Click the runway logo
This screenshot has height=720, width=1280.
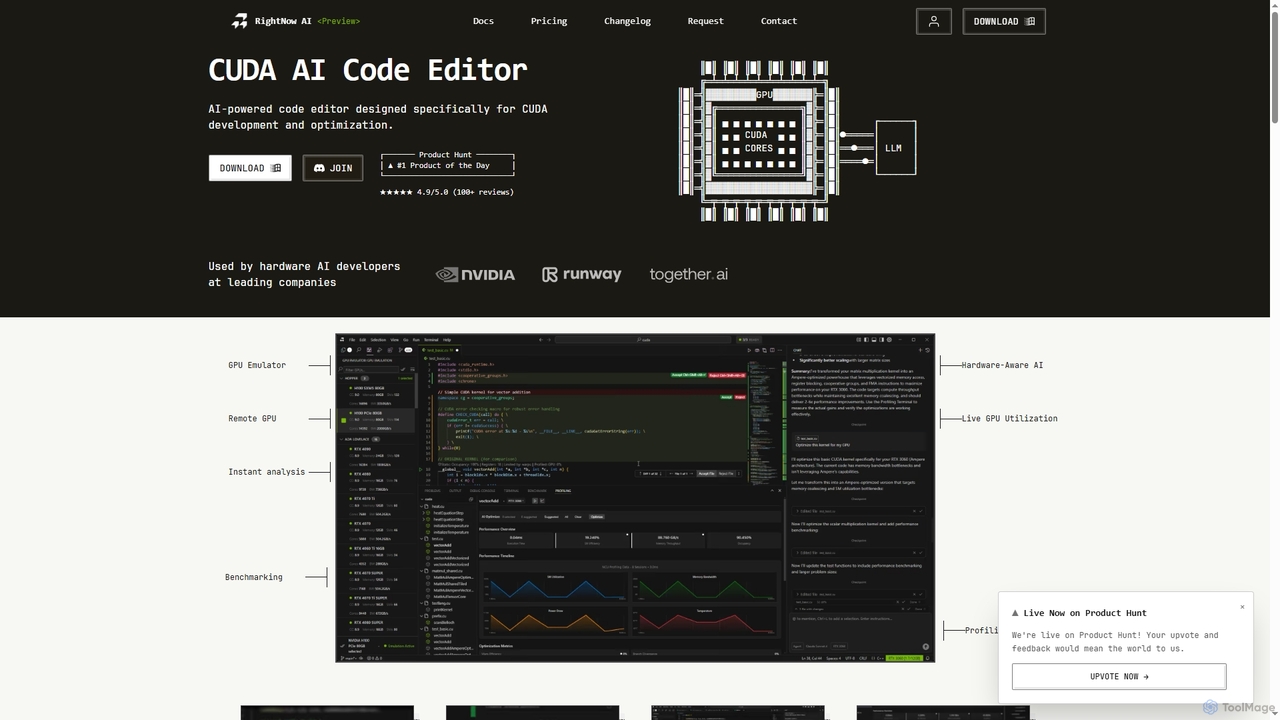[581, 274]
